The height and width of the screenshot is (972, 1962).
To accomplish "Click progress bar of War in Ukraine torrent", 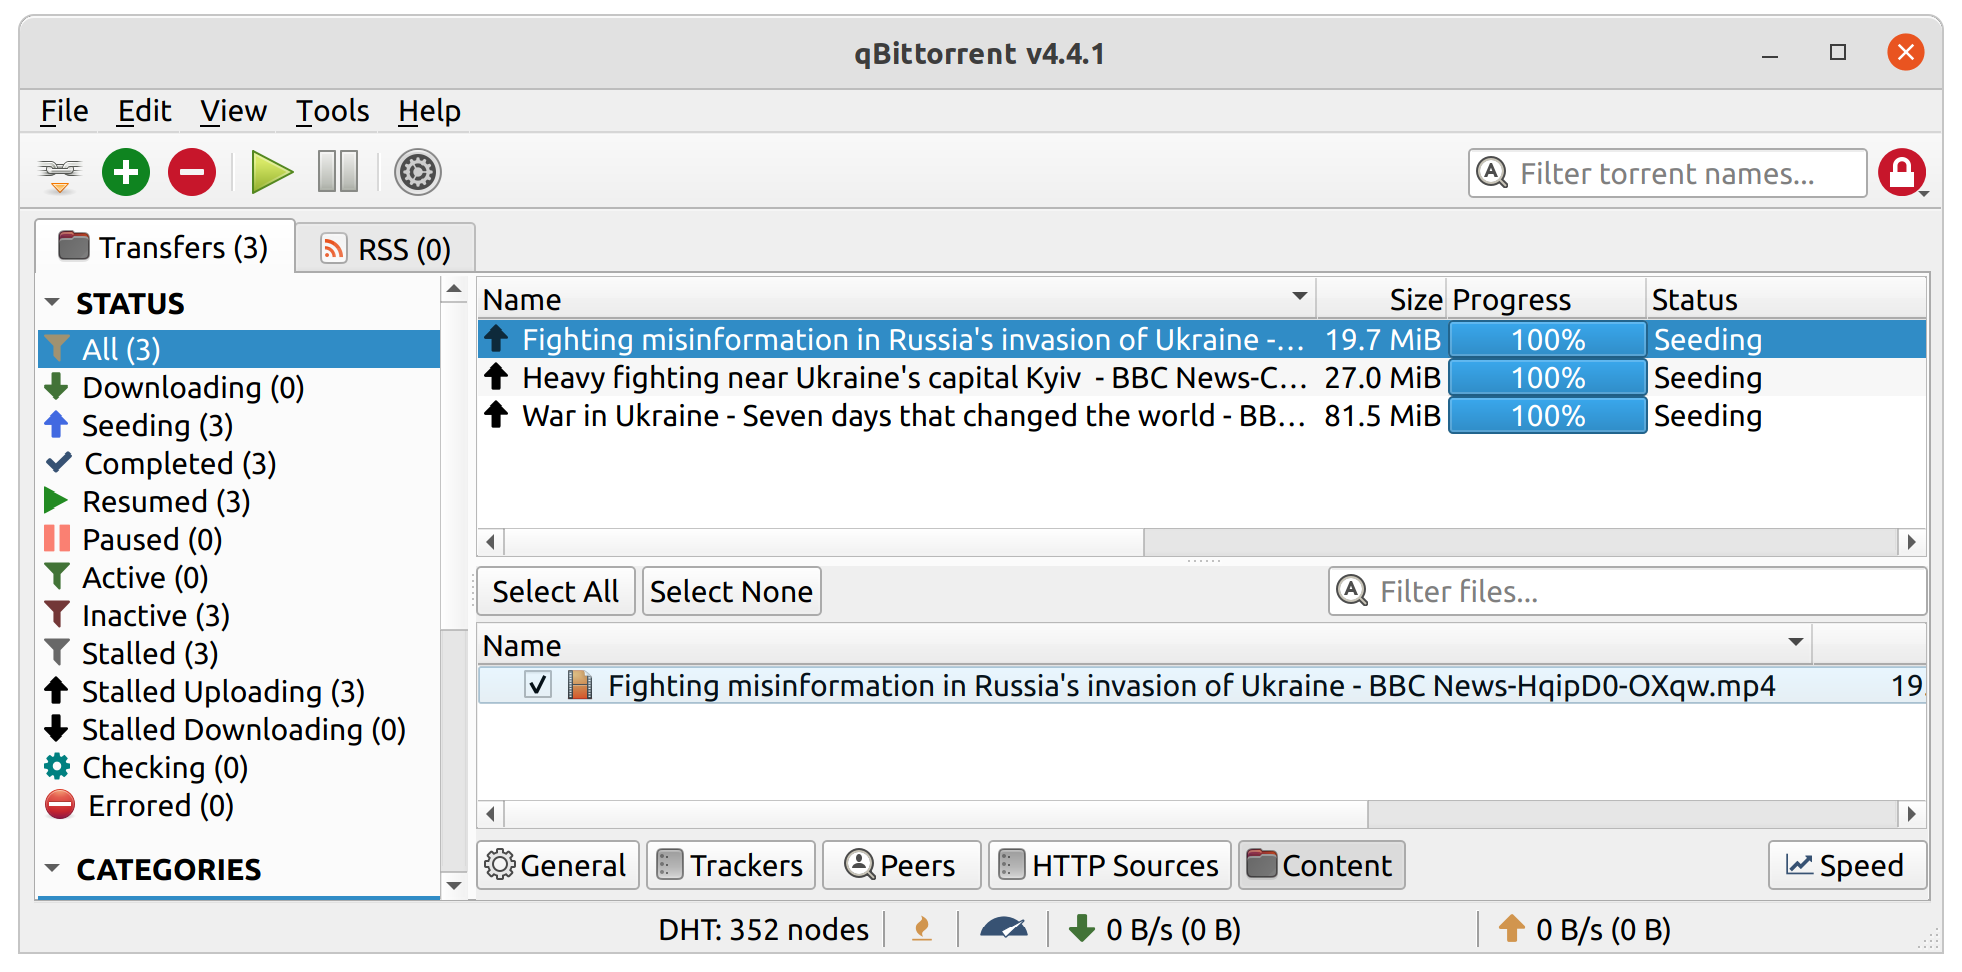I will (x=1547, y=416).
